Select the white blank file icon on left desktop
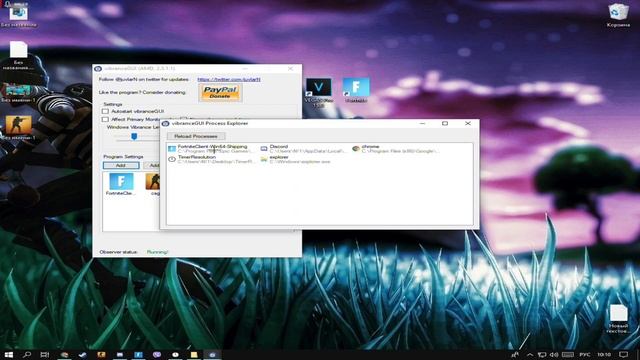This screenshot has height=360, width=640. coord(18,56)
